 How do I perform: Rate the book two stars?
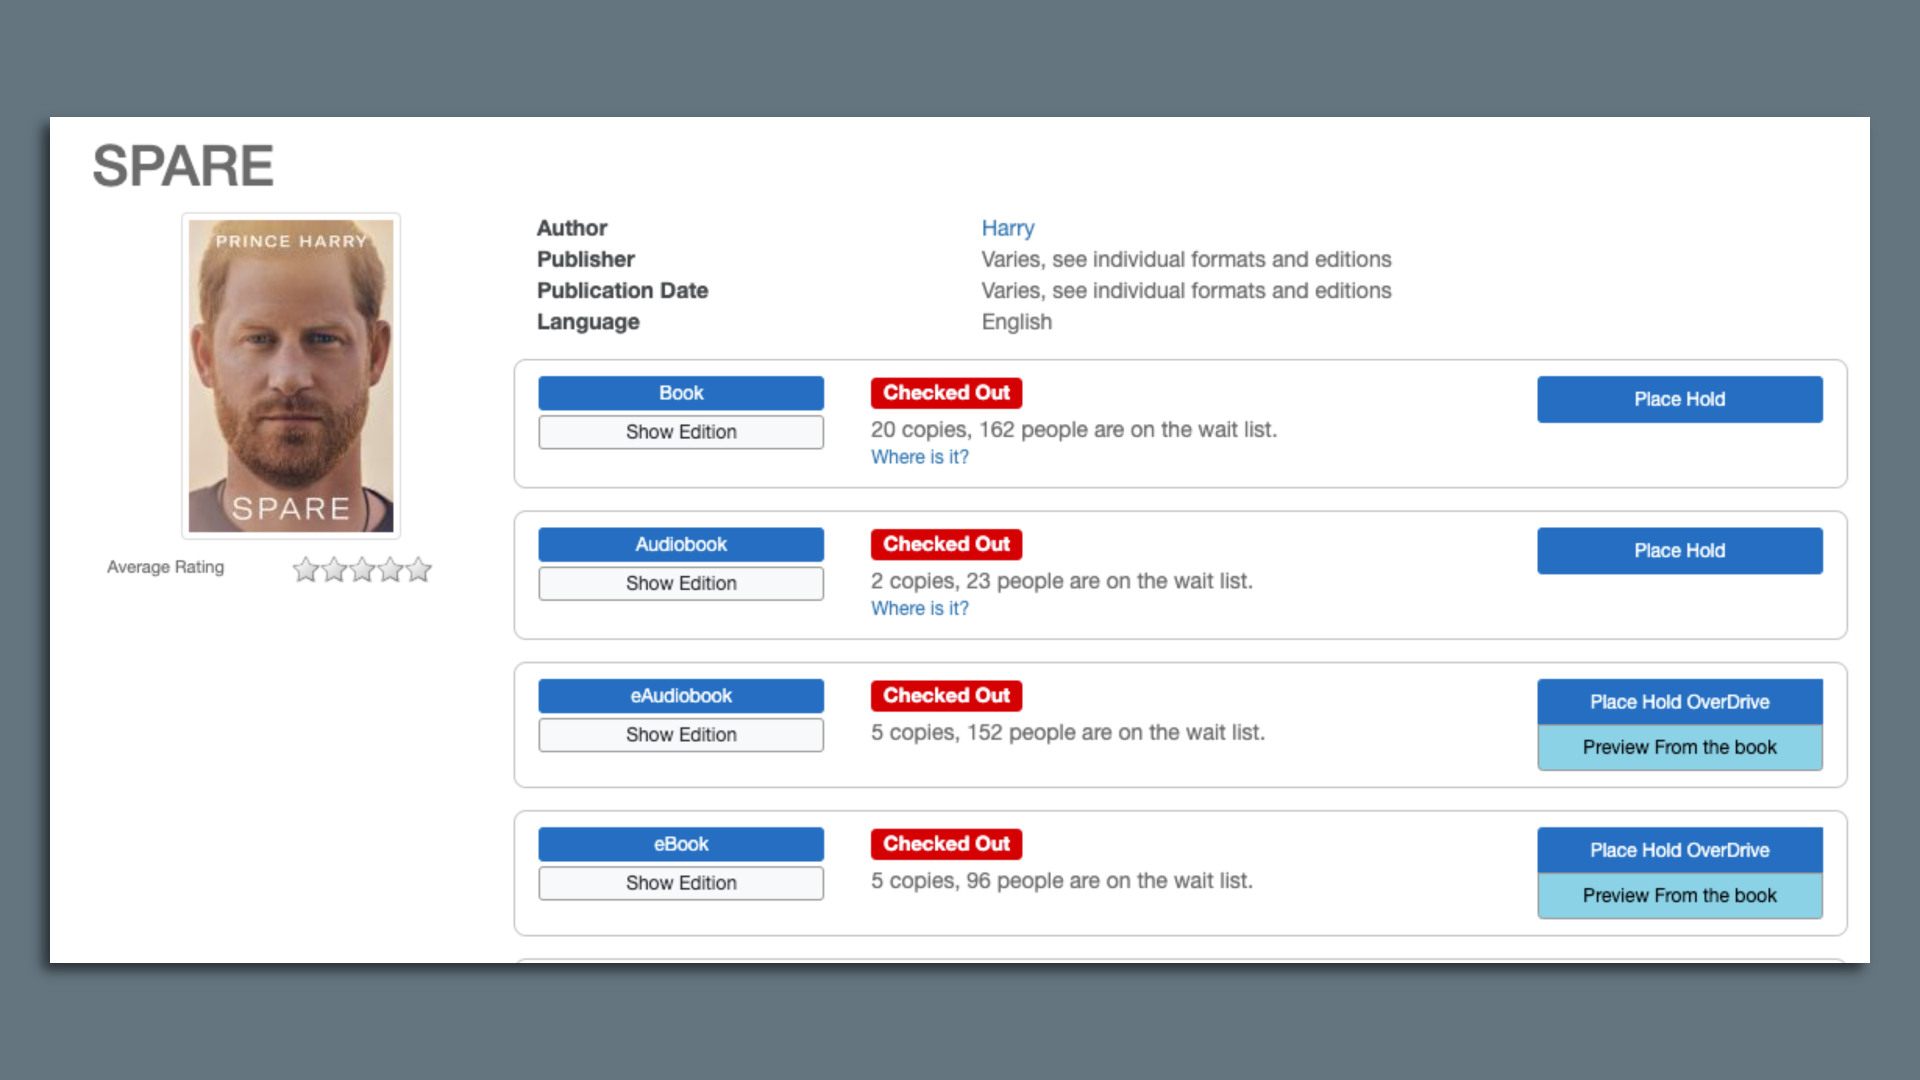click(x=334, y=569)
